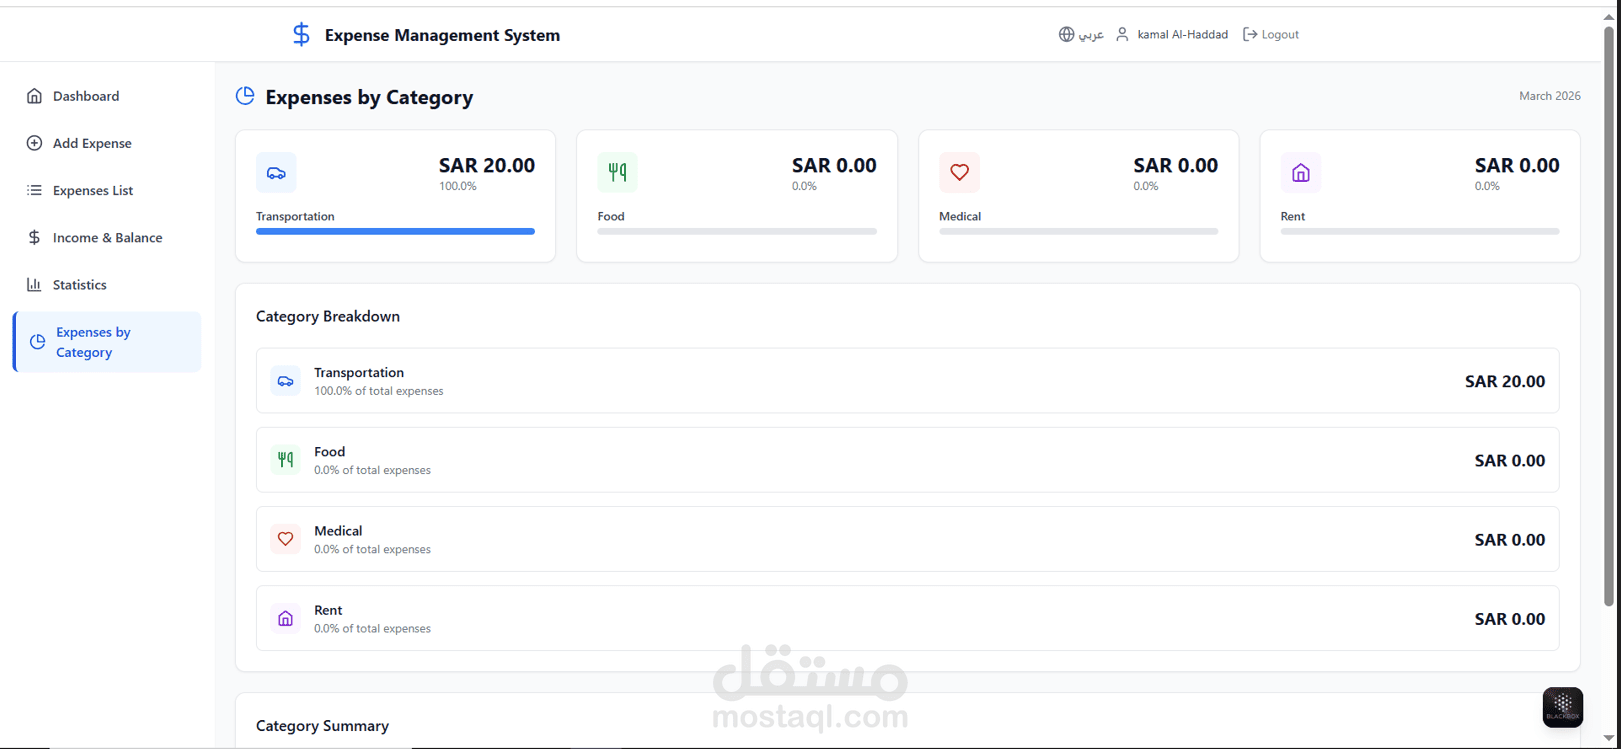Open Income & Balance section
This screenshot has width=1621, height=749.
coord(107,237)
